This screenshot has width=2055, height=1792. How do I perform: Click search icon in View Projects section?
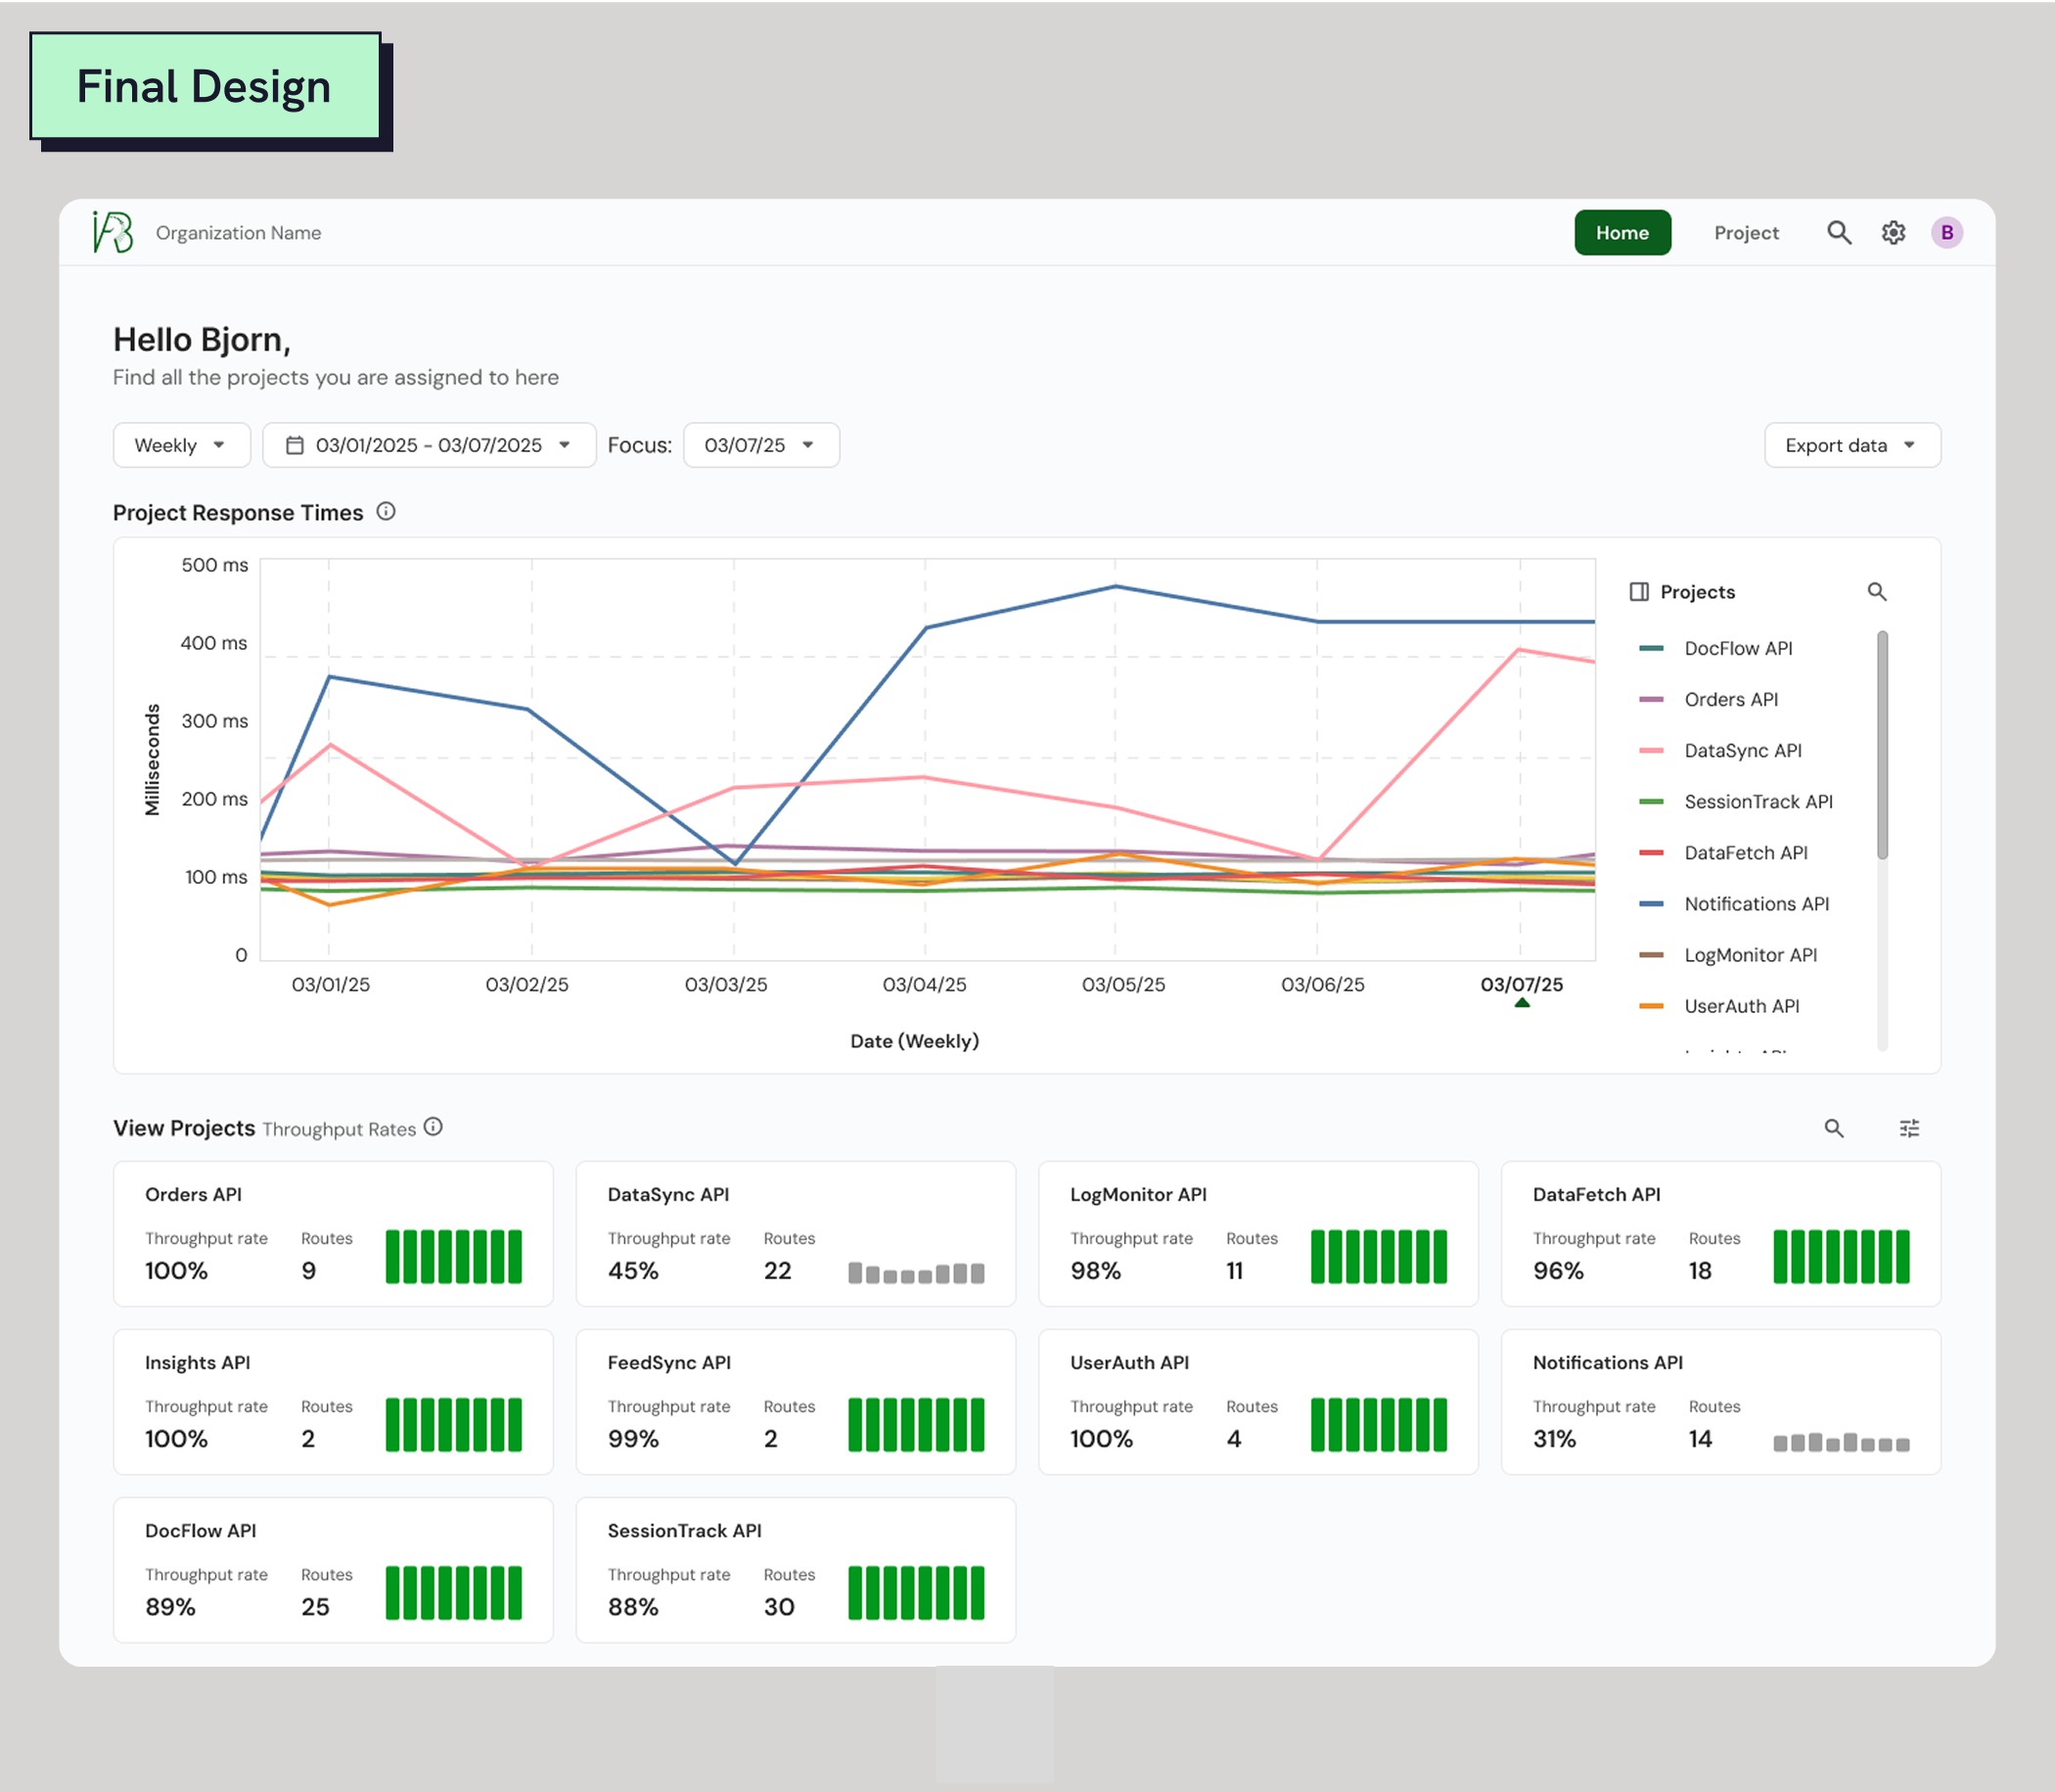point(1833,1128)
